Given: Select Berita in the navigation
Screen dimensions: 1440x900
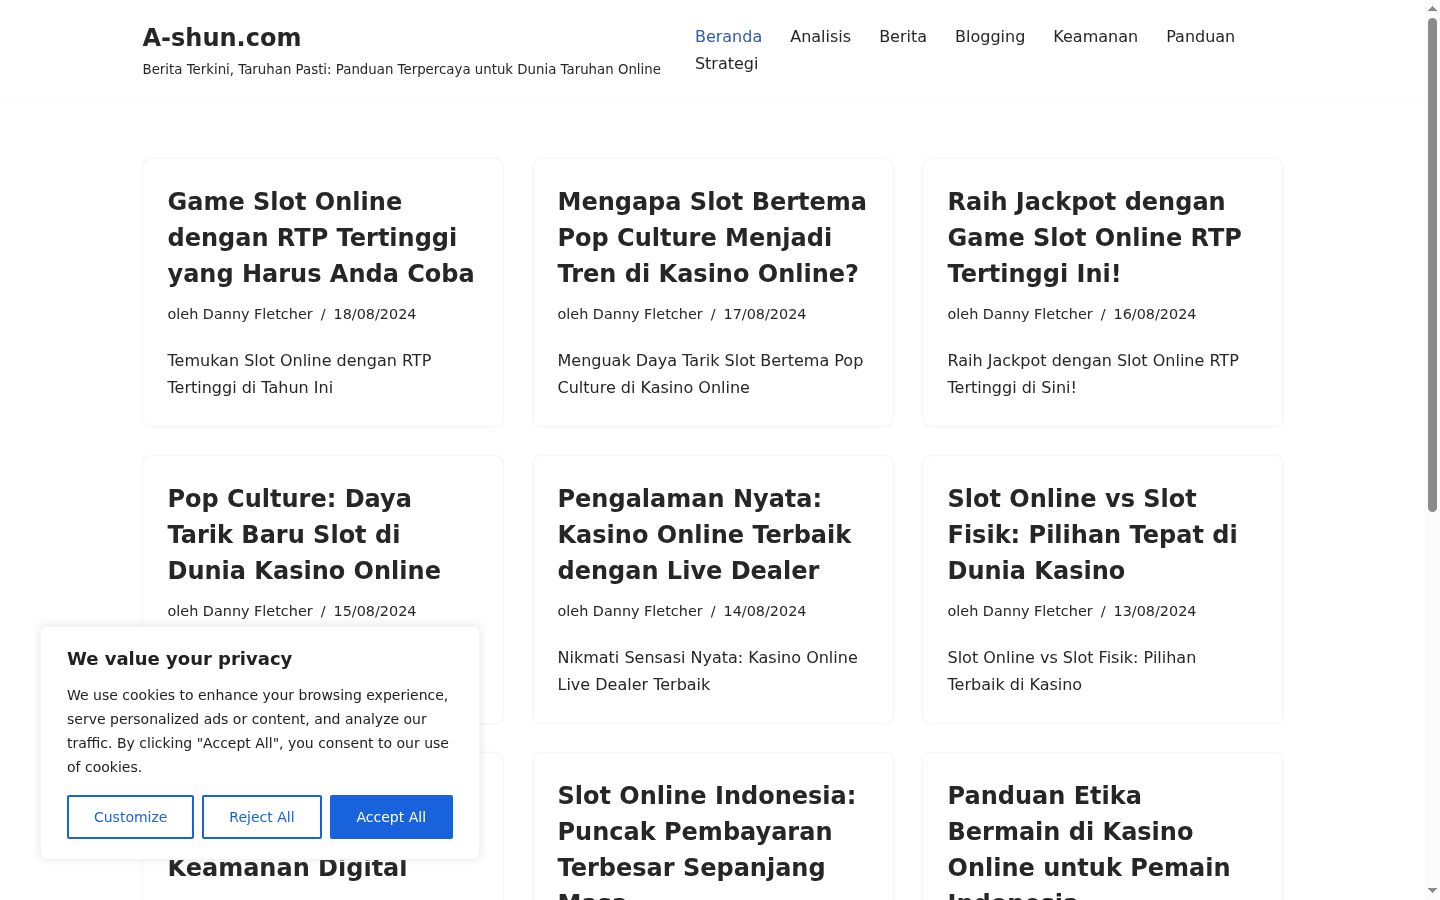Looking at the screenshot, I should point(903,36).
